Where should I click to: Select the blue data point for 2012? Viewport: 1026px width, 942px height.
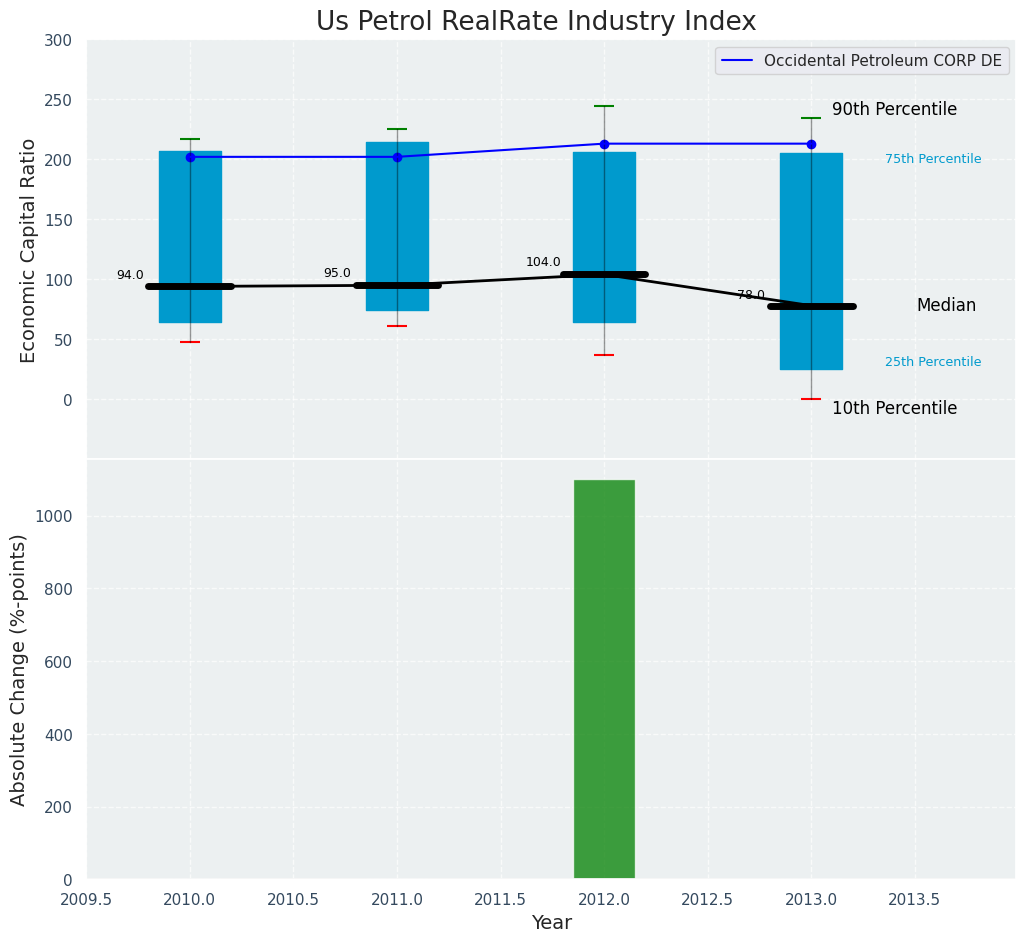(604, 144)
